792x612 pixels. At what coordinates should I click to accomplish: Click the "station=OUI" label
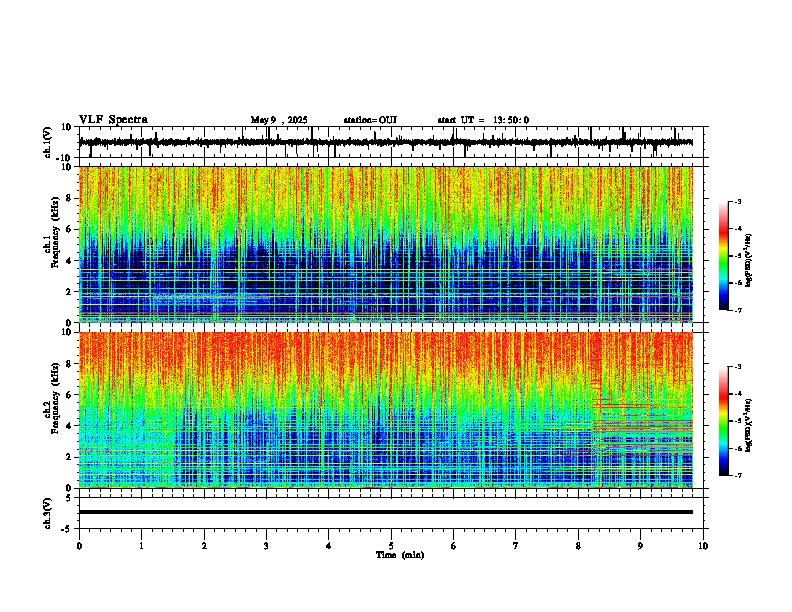click(370, 120)
